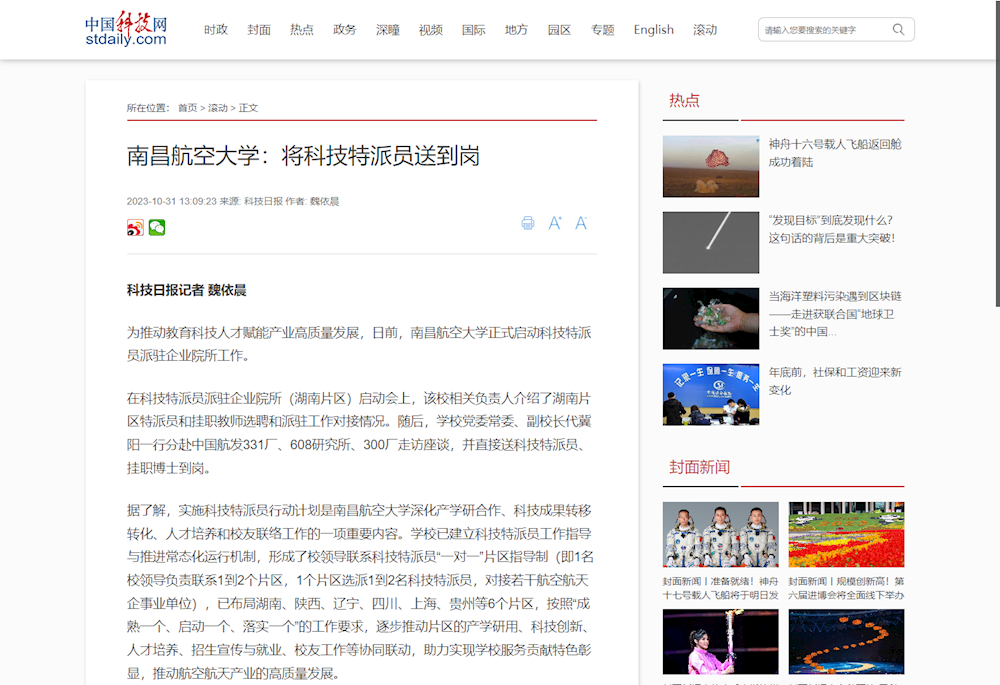Image resolution: width=1000 pixels, height=685 pixels.
Task: Print the article using the printer icon
Action: tap(528, 223)
